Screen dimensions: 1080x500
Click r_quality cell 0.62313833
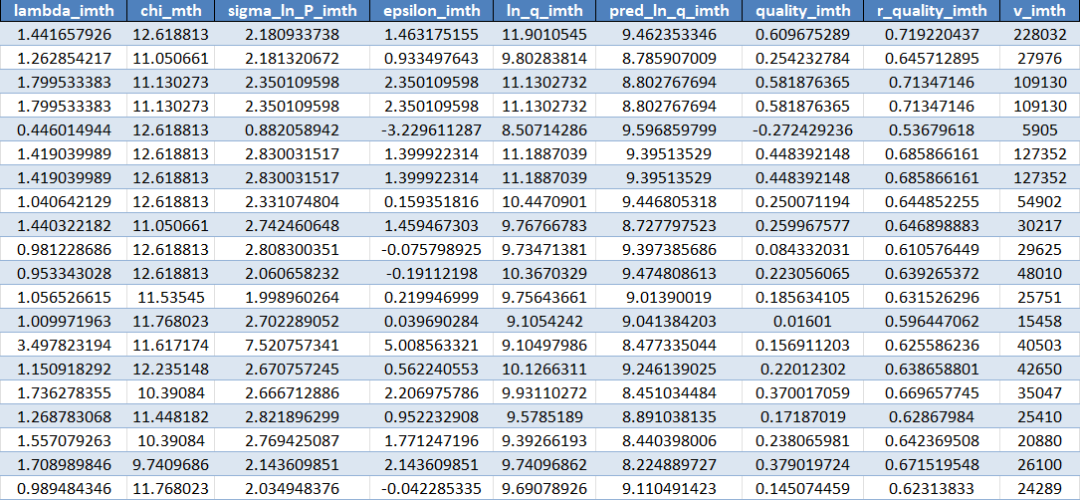(x=931, y=486)
